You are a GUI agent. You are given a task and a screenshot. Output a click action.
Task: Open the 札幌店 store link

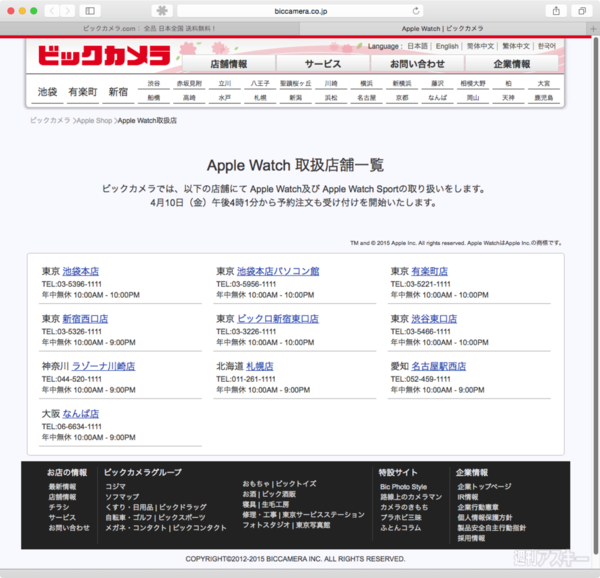[x=259, y=366]
